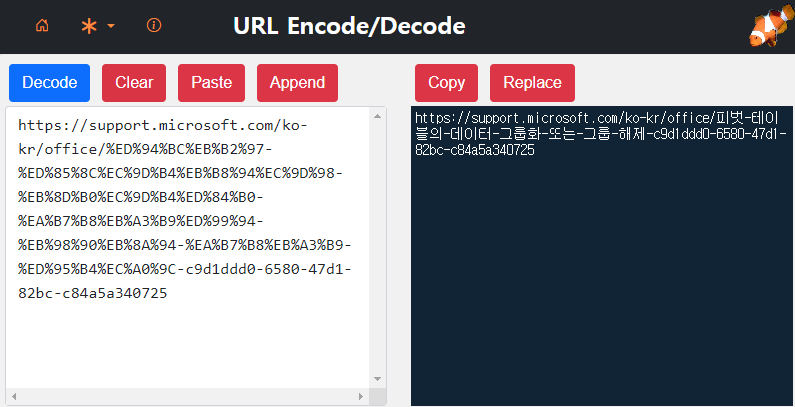Open the info circle icon
795x407 pixels.
click(x=154, y=25)
